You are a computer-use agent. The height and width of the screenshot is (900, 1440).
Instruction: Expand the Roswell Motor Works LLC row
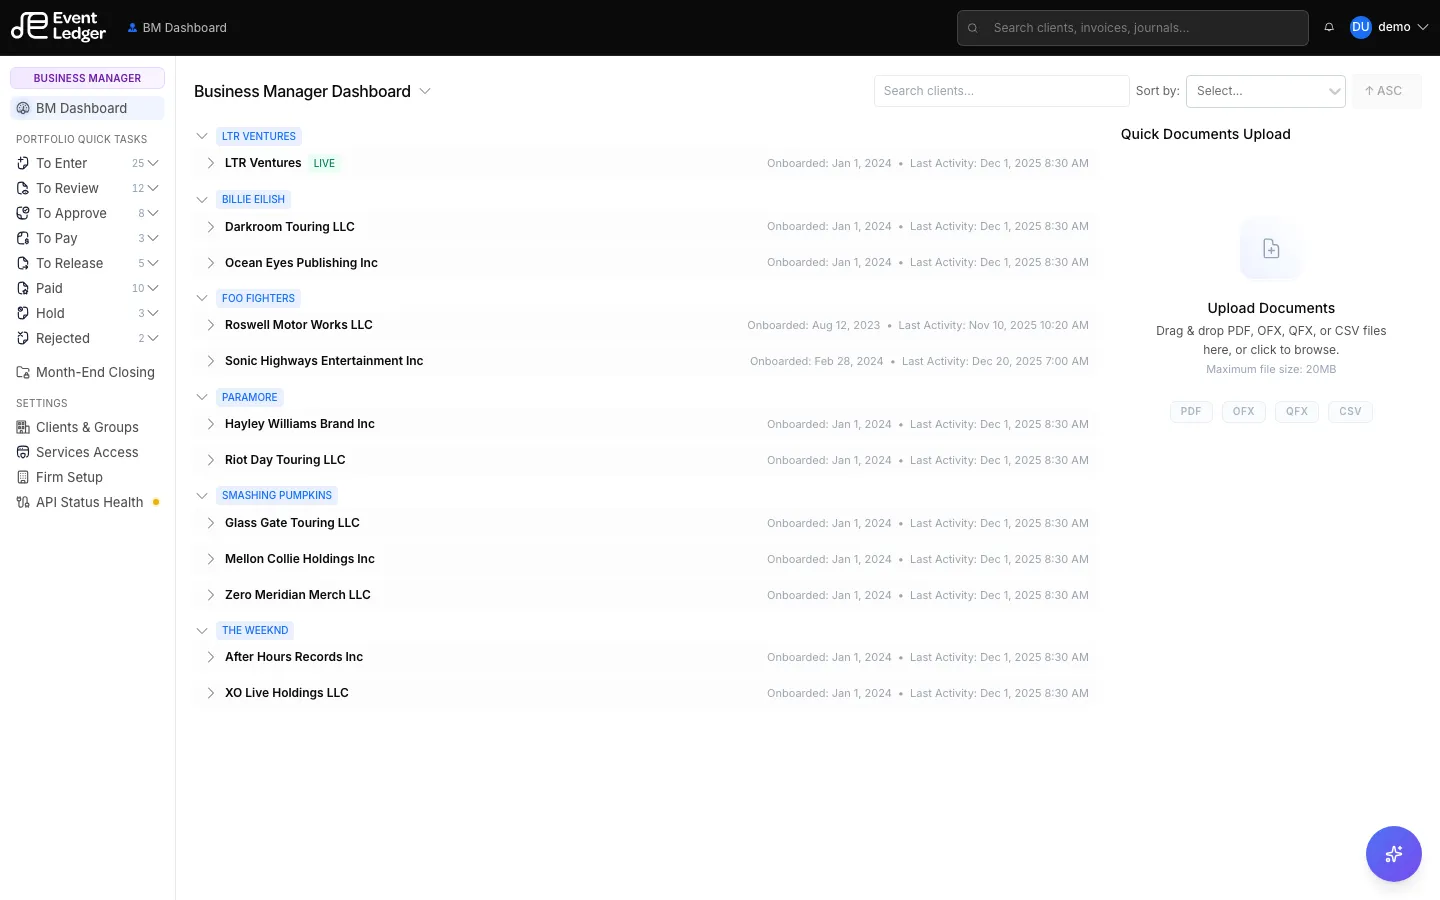click(210, 325)
